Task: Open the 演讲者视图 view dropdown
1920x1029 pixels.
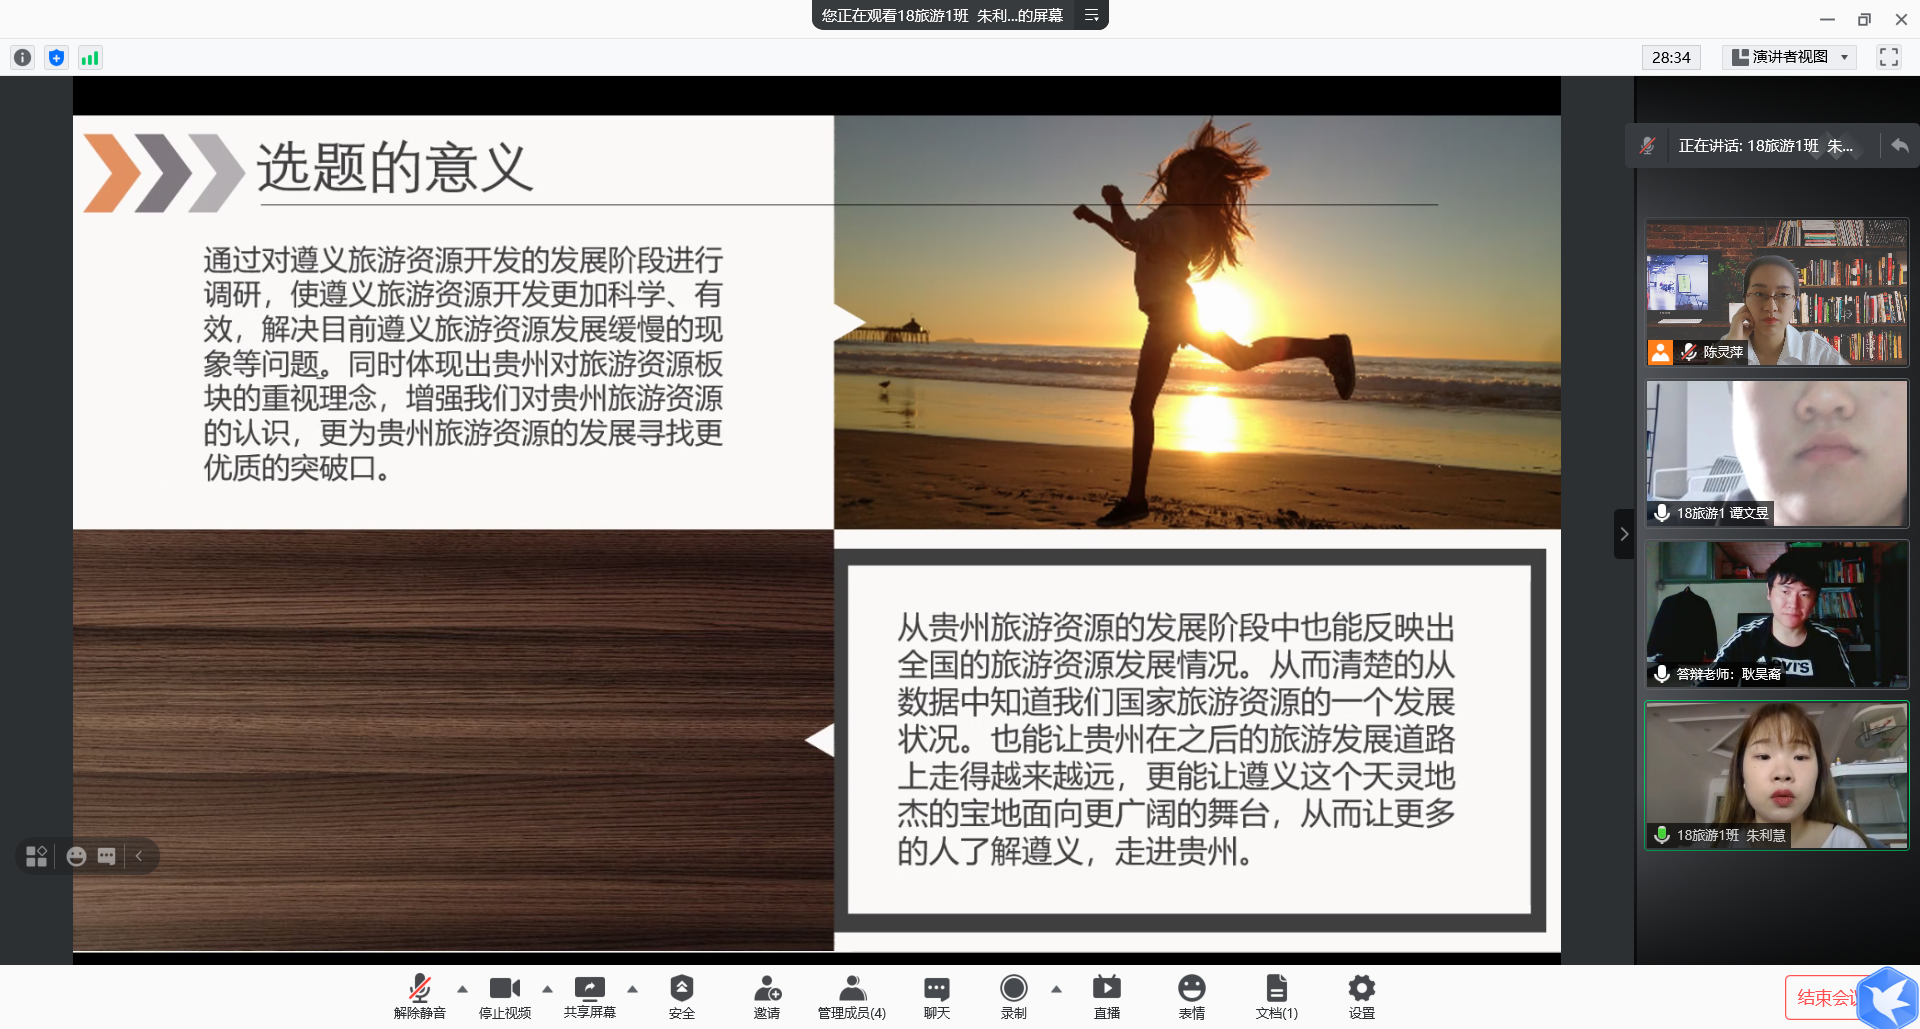Action: click(x=1789, y=57)
